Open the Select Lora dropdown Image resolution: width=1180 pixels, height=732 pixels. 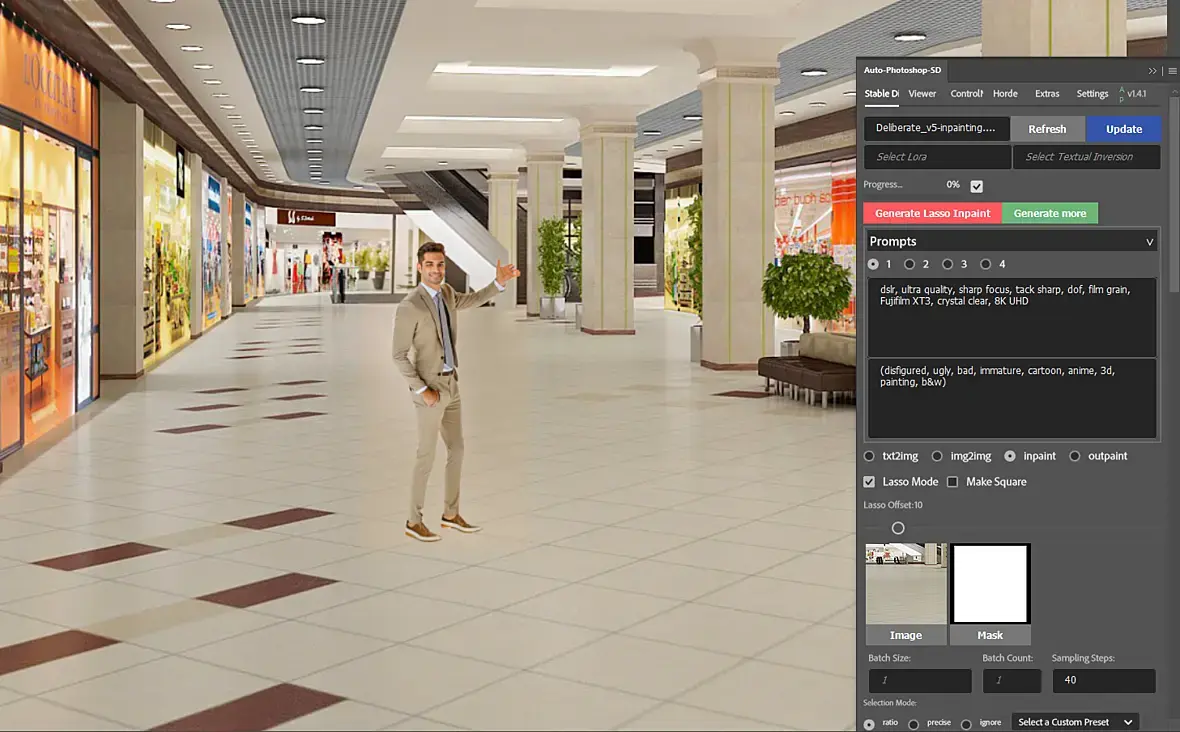click(936, 157)
